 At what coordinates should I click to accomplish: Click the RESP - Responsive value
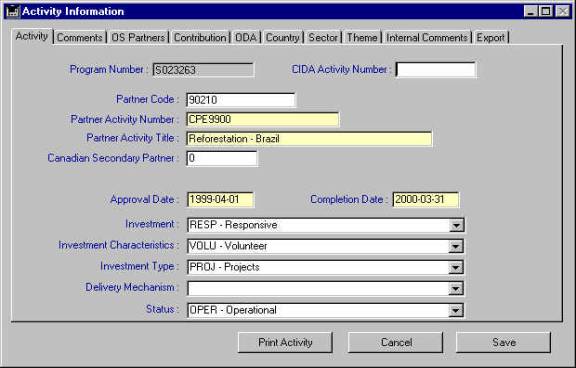pyautogui.click(x=233, y=225)
